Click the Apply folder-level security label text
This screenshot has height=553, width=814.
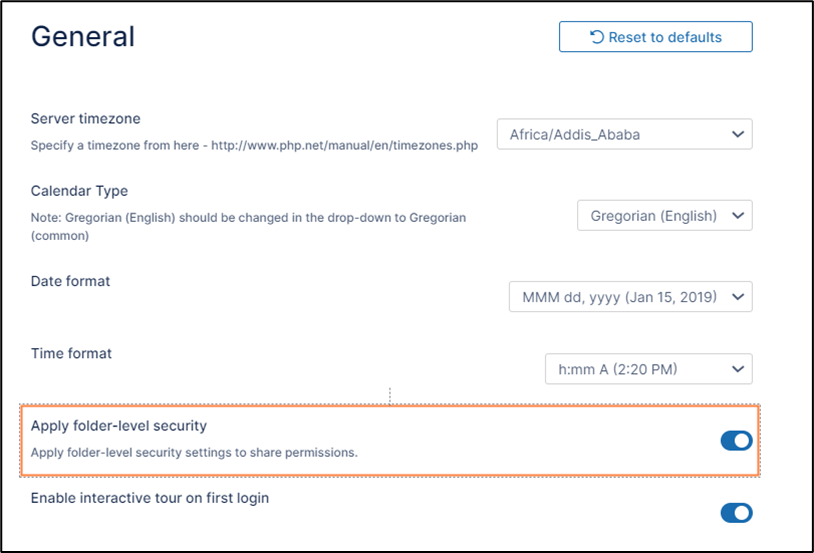119,426
